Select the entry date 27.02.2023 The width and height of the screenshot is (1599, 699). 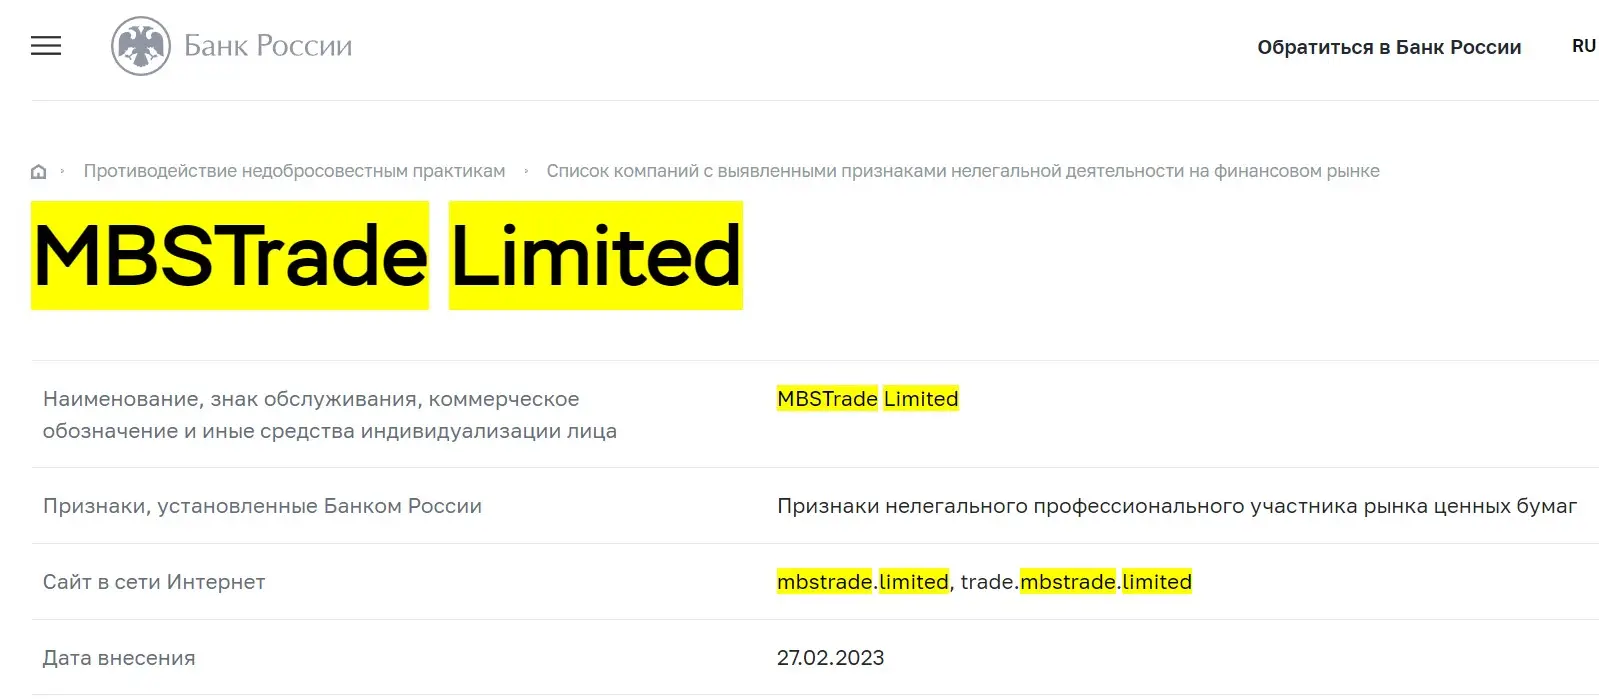[x=830, y=657]
